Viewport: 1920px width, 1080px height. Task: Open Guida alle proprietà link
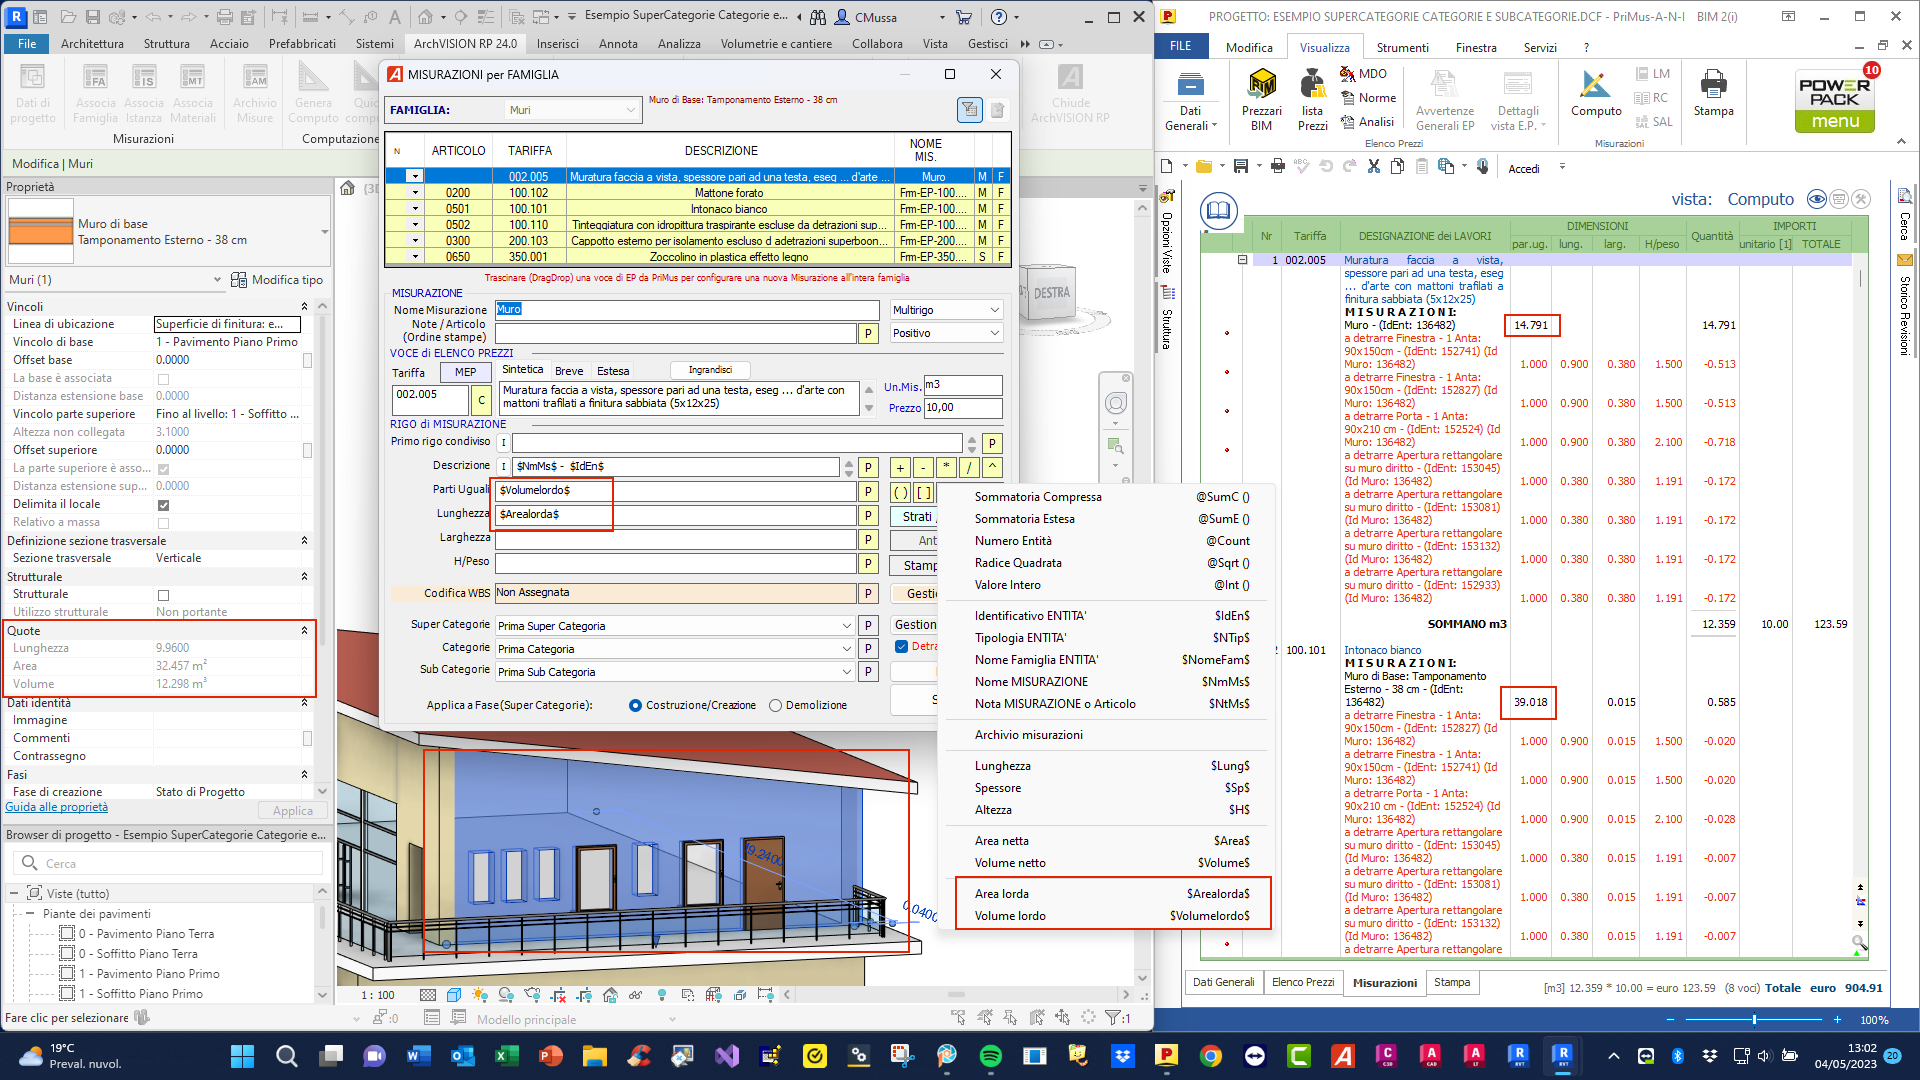coord(57,808)
